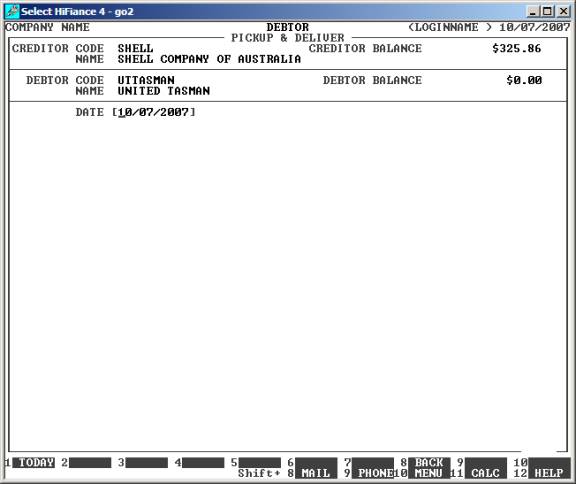
Task: Click the blank function key 5 block
Action: tap(260, 462)
